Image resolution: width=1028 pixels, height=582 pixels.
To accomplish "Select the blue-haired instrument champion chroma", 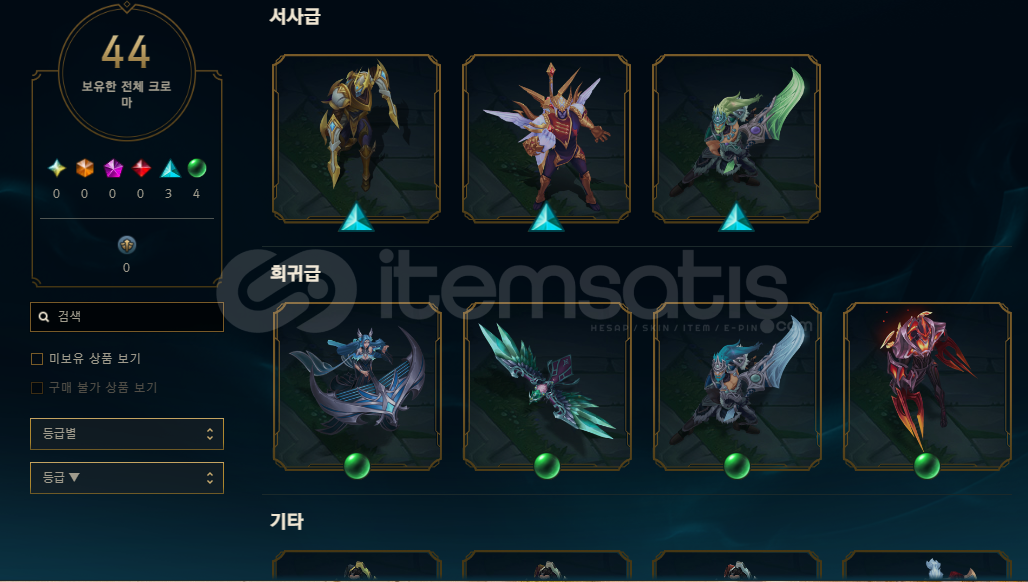I will coord(357,387).
